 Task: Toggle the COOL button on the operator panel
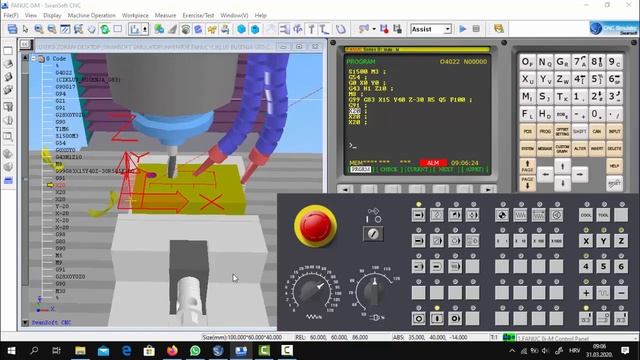(586, 215)
